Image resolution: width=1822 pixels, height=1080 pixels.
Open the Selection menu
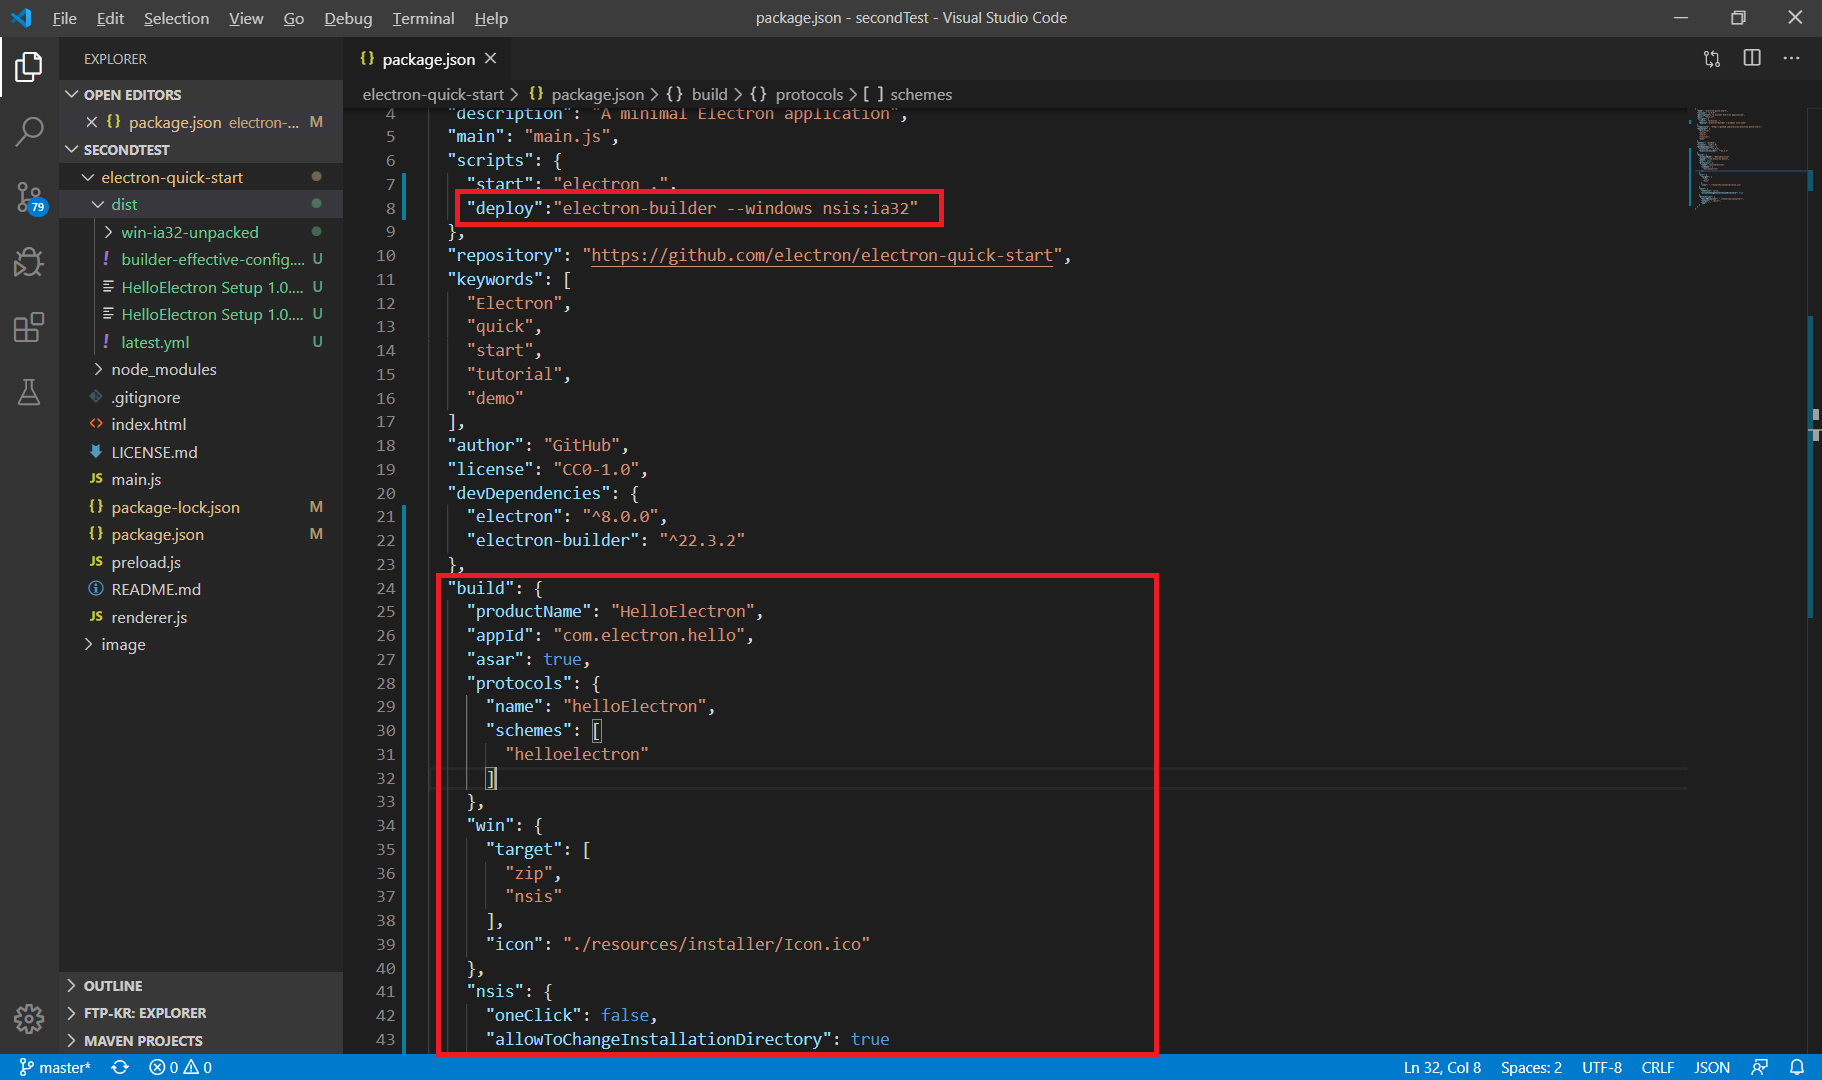coord(176,18)
